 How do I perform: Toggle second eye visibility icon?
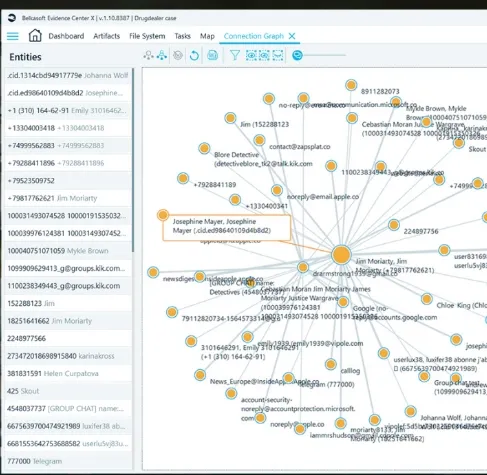pyautogui.click(x=264, y=55)
